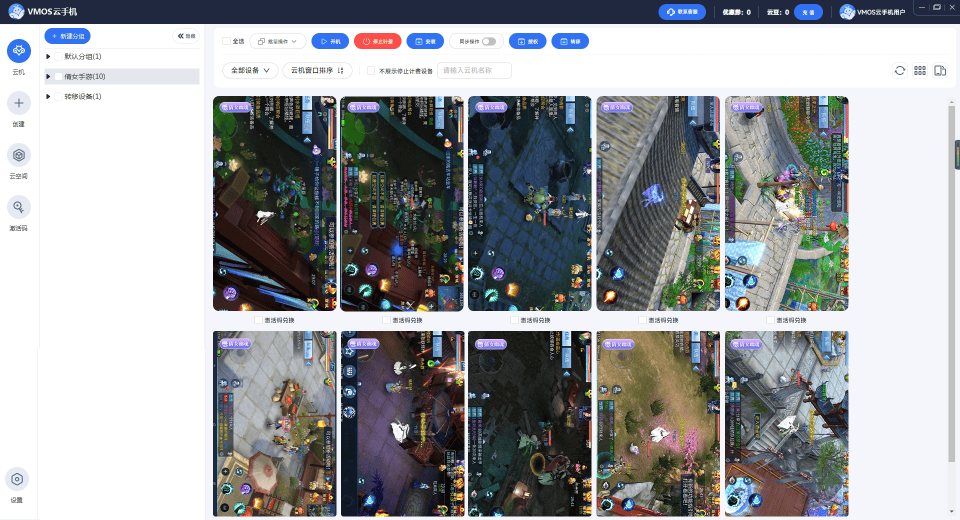This screenshot has height=520, width=960.
Task: Click the vertical scrollbar of device grid
Action: pos(951,282)
